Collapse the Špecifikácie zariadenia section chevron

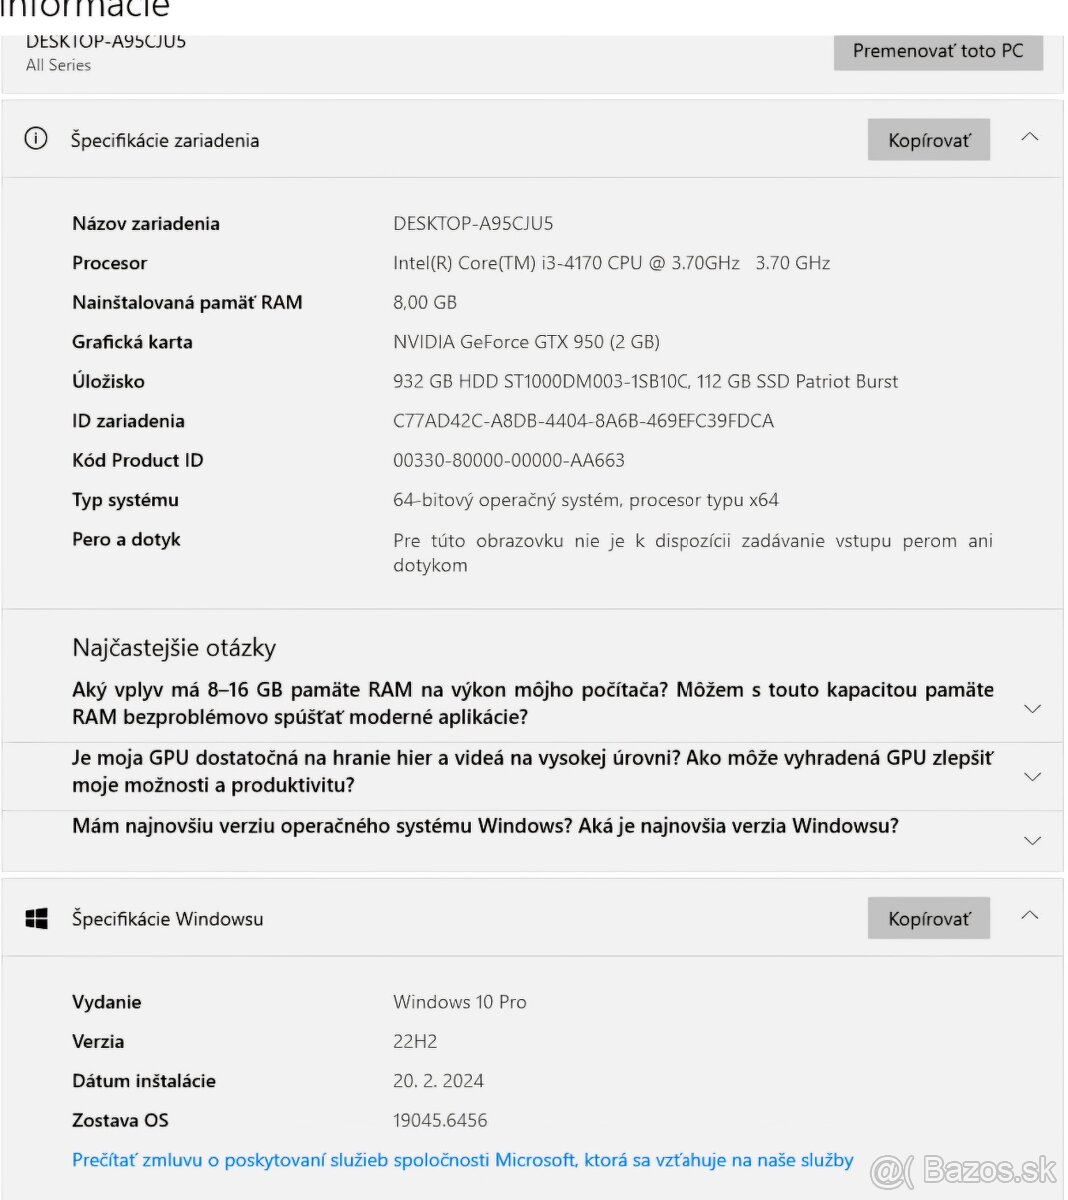[1030, 137]
